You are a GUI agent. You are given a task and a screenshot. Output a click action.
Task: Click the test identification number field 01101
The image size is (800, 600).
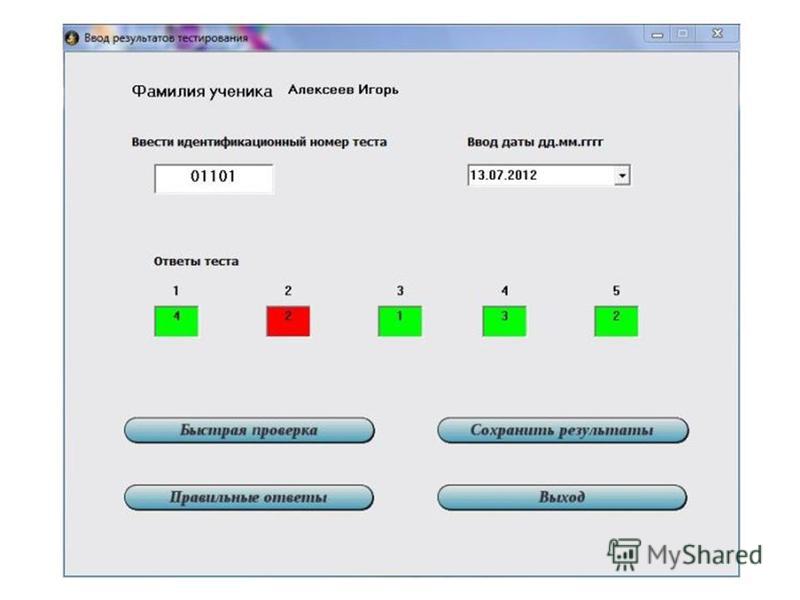214,179
